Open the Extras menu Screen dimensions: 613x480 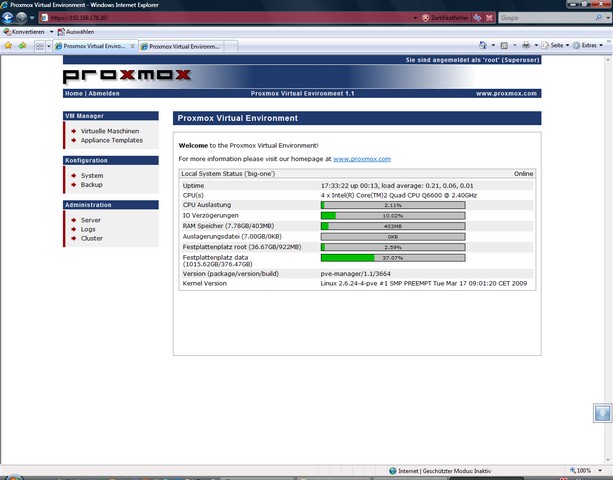click(x=588, y=45)
